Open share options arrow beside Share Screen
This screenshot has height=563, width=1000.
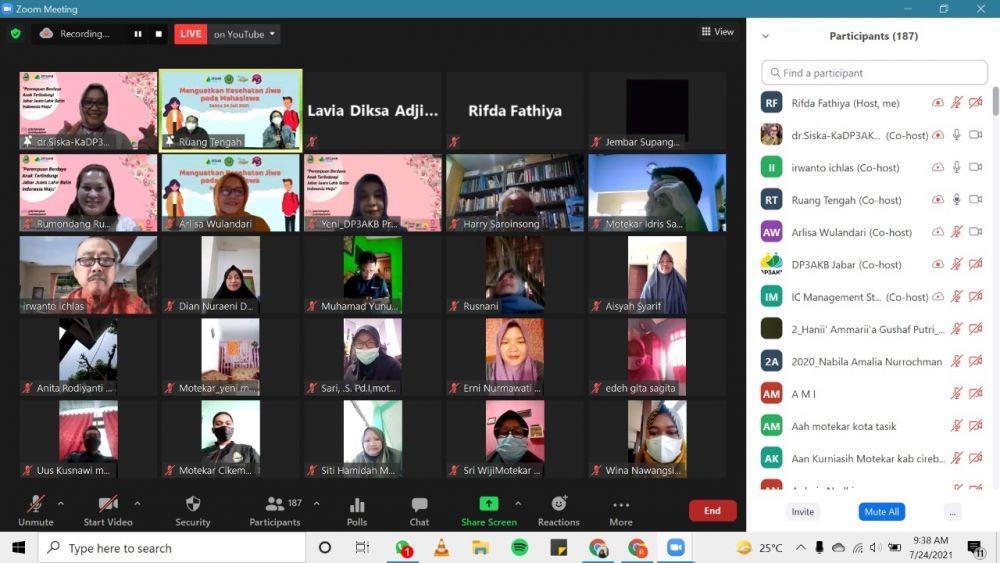click(518, 504)
